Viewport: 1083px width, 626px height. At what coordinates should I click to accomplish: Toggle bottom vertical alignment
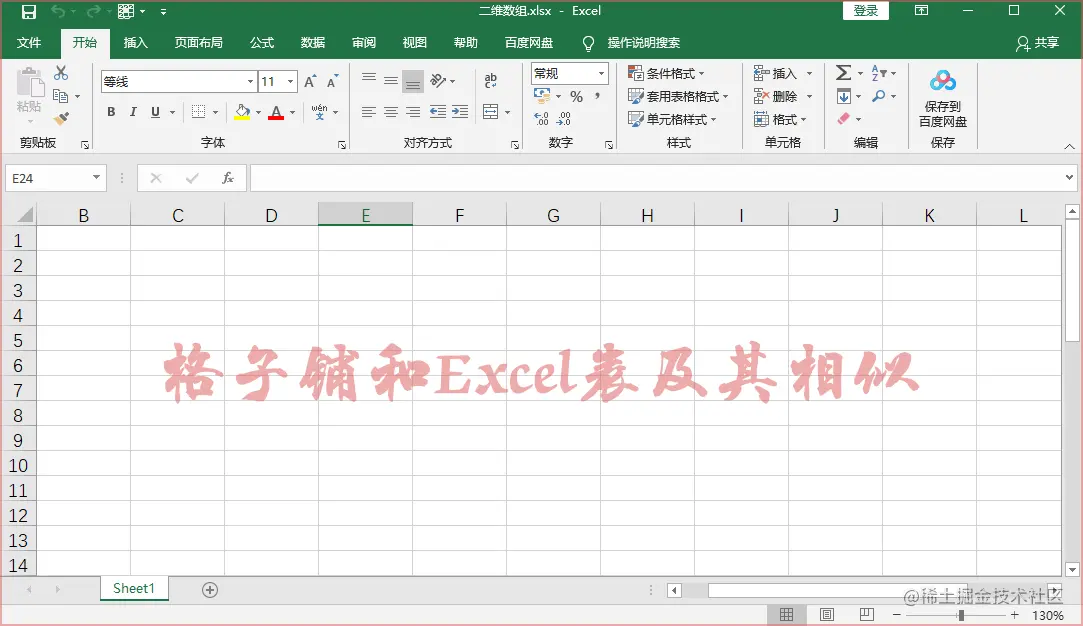coord(413,82)
